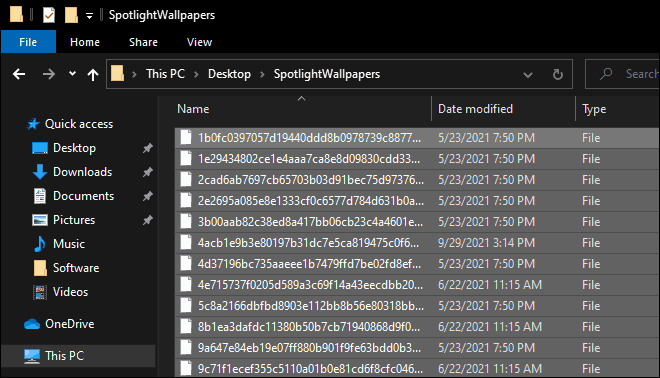
Task: Click the file icon of 8b1ea3dafdc1 row
Action: [186, 327]
